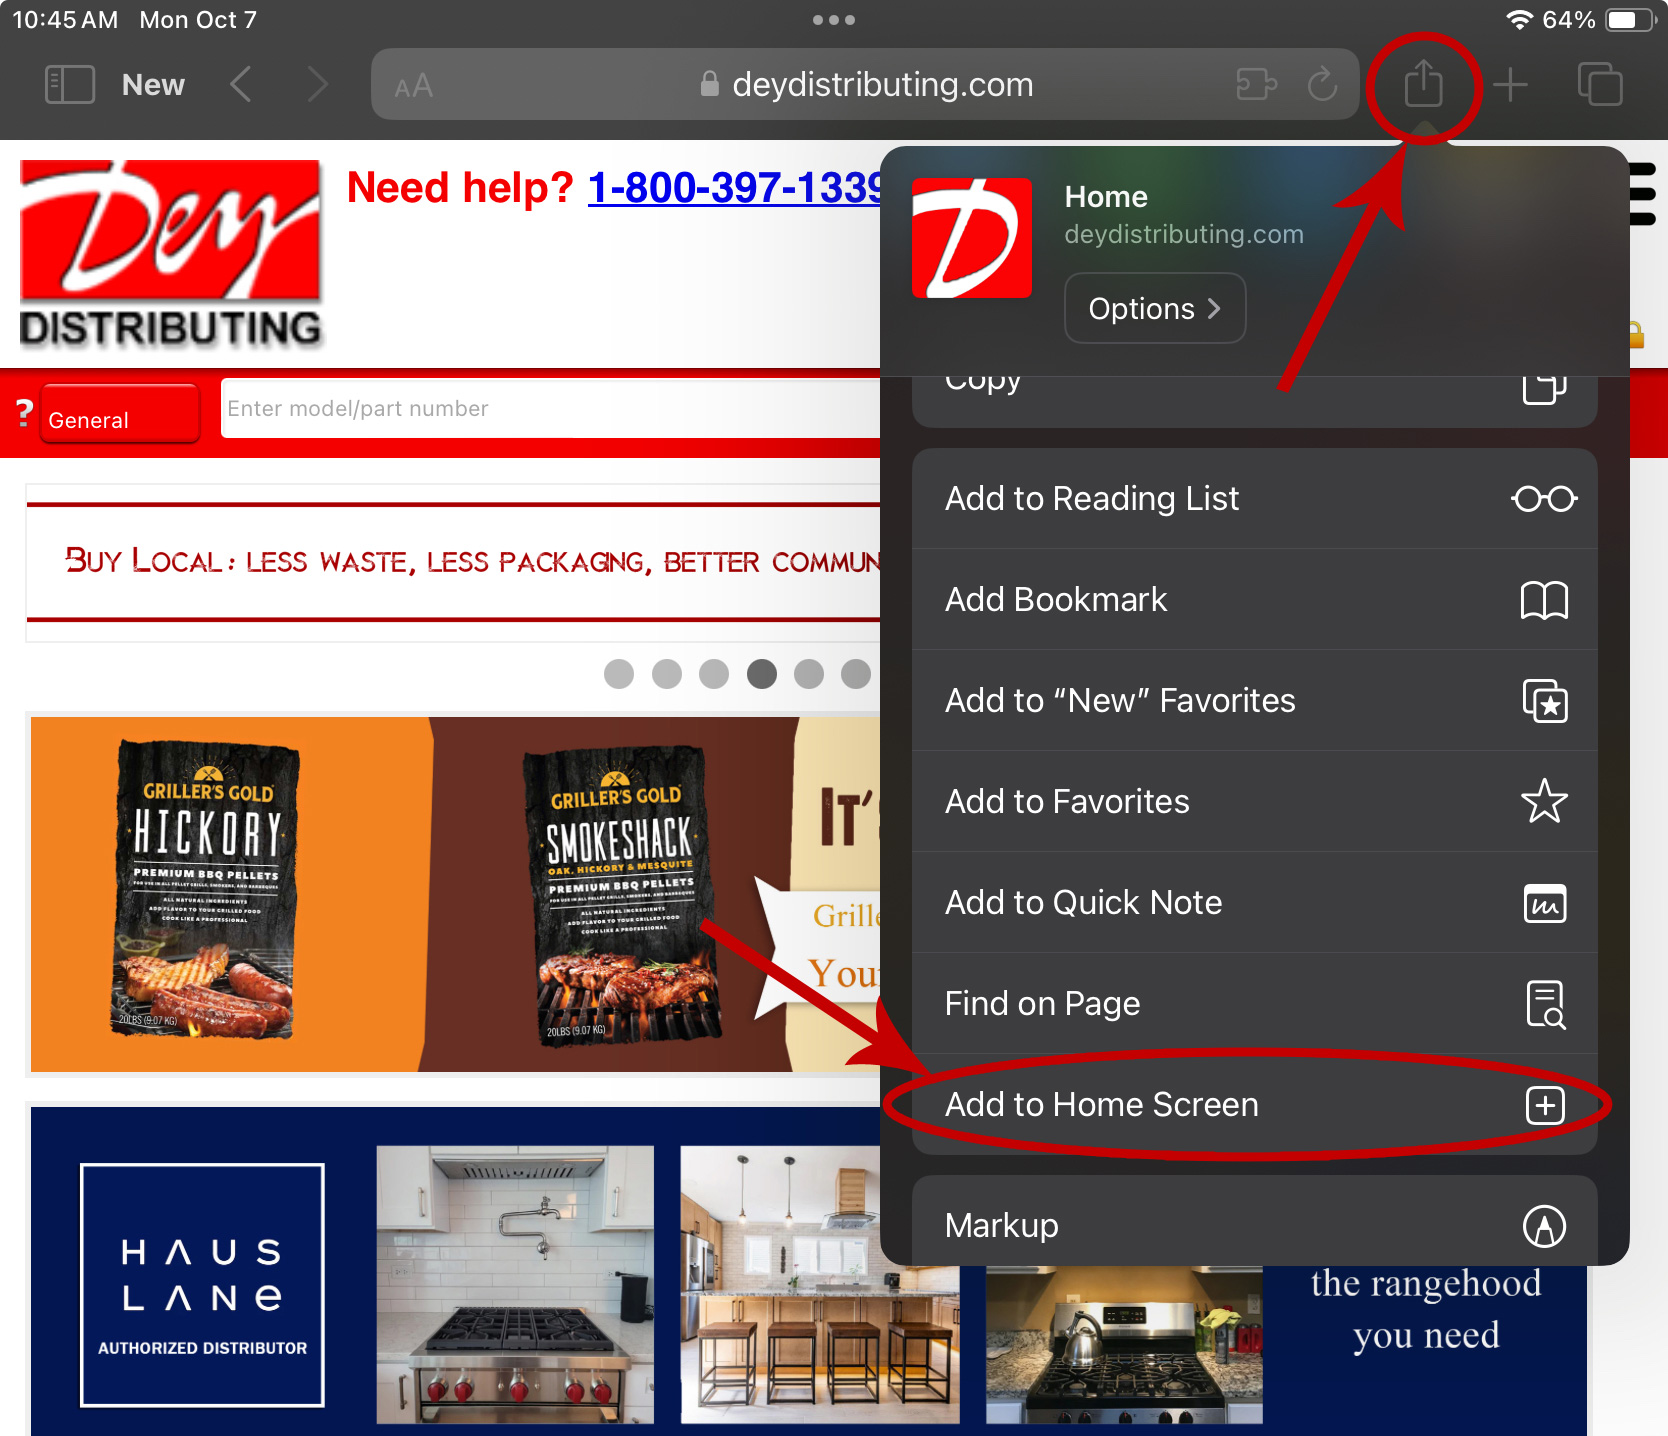Expand the share sheet Options
This screenshot has height=1436, width=1668.
(x=1154, y=309)
